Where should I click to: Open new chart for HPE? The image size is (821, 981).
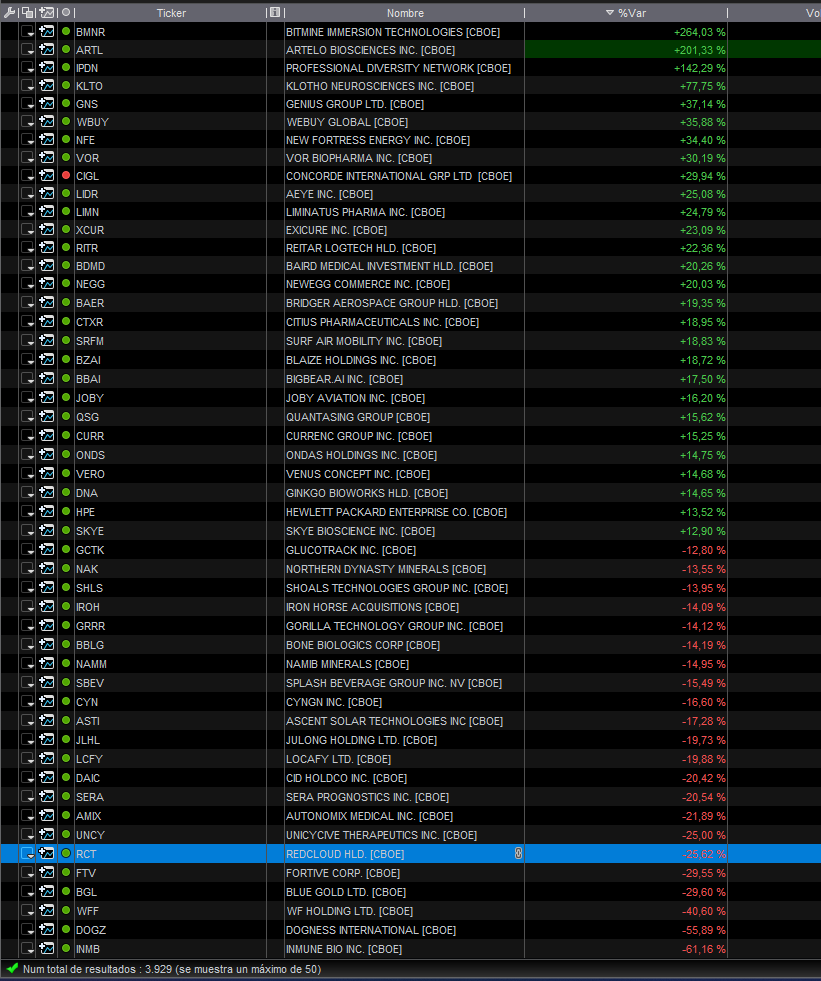coord(47,511)
